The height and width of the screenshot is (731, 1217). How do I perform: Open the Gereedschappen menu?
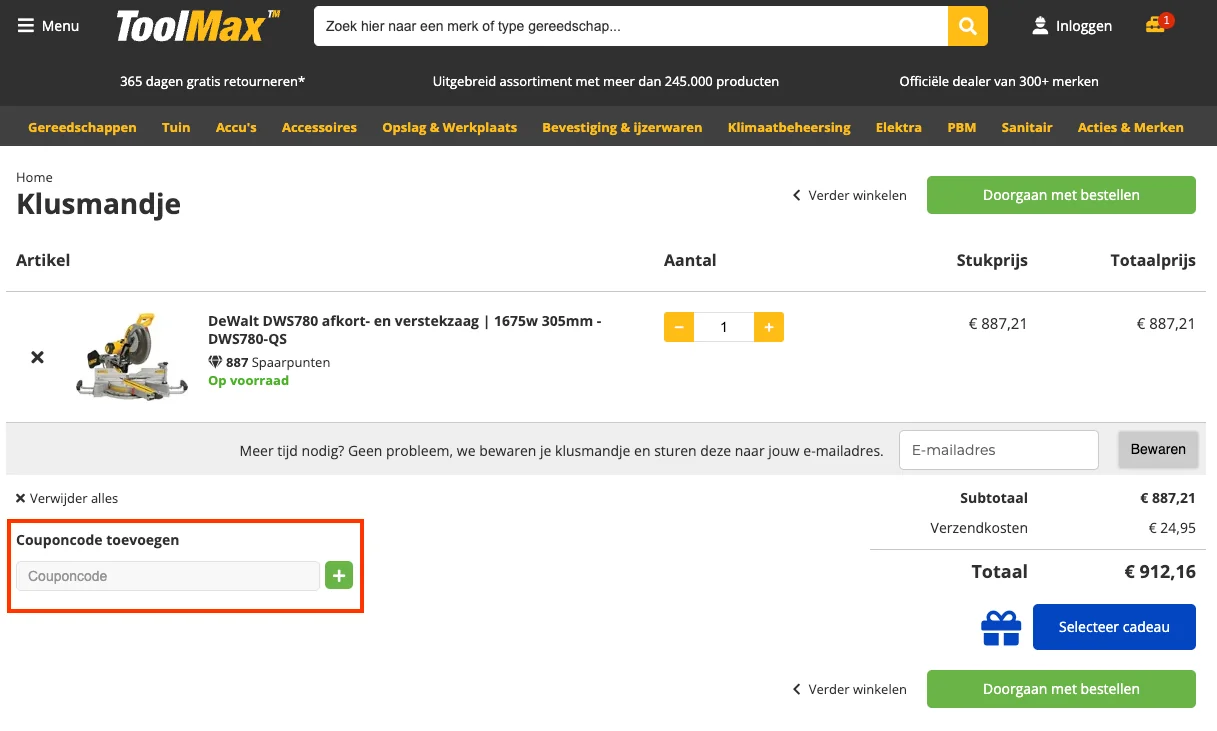pos(83,127)
